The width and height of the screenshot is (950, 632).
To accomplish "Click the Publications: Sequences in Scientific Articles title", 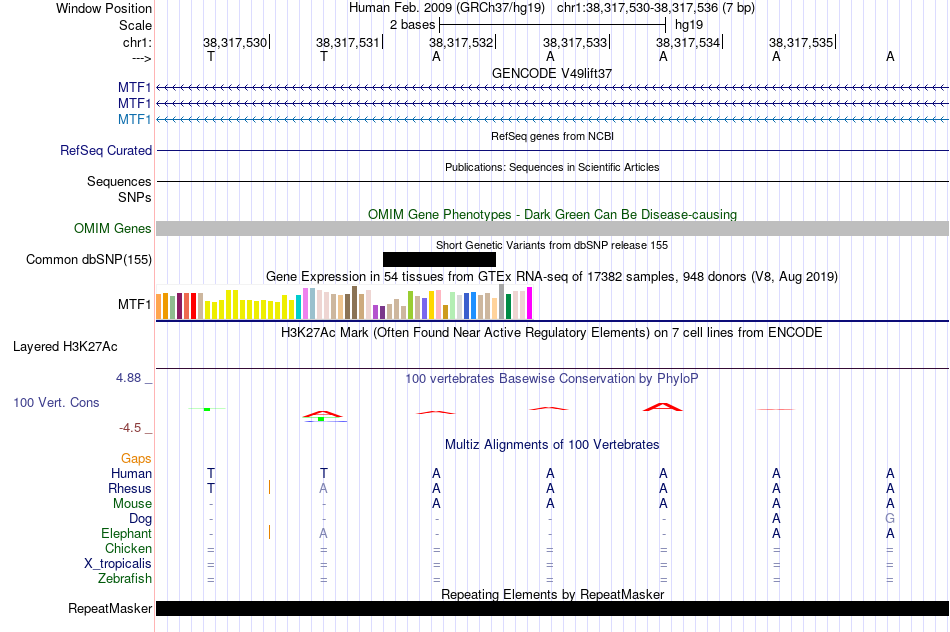I will click(x=552, y=167).
